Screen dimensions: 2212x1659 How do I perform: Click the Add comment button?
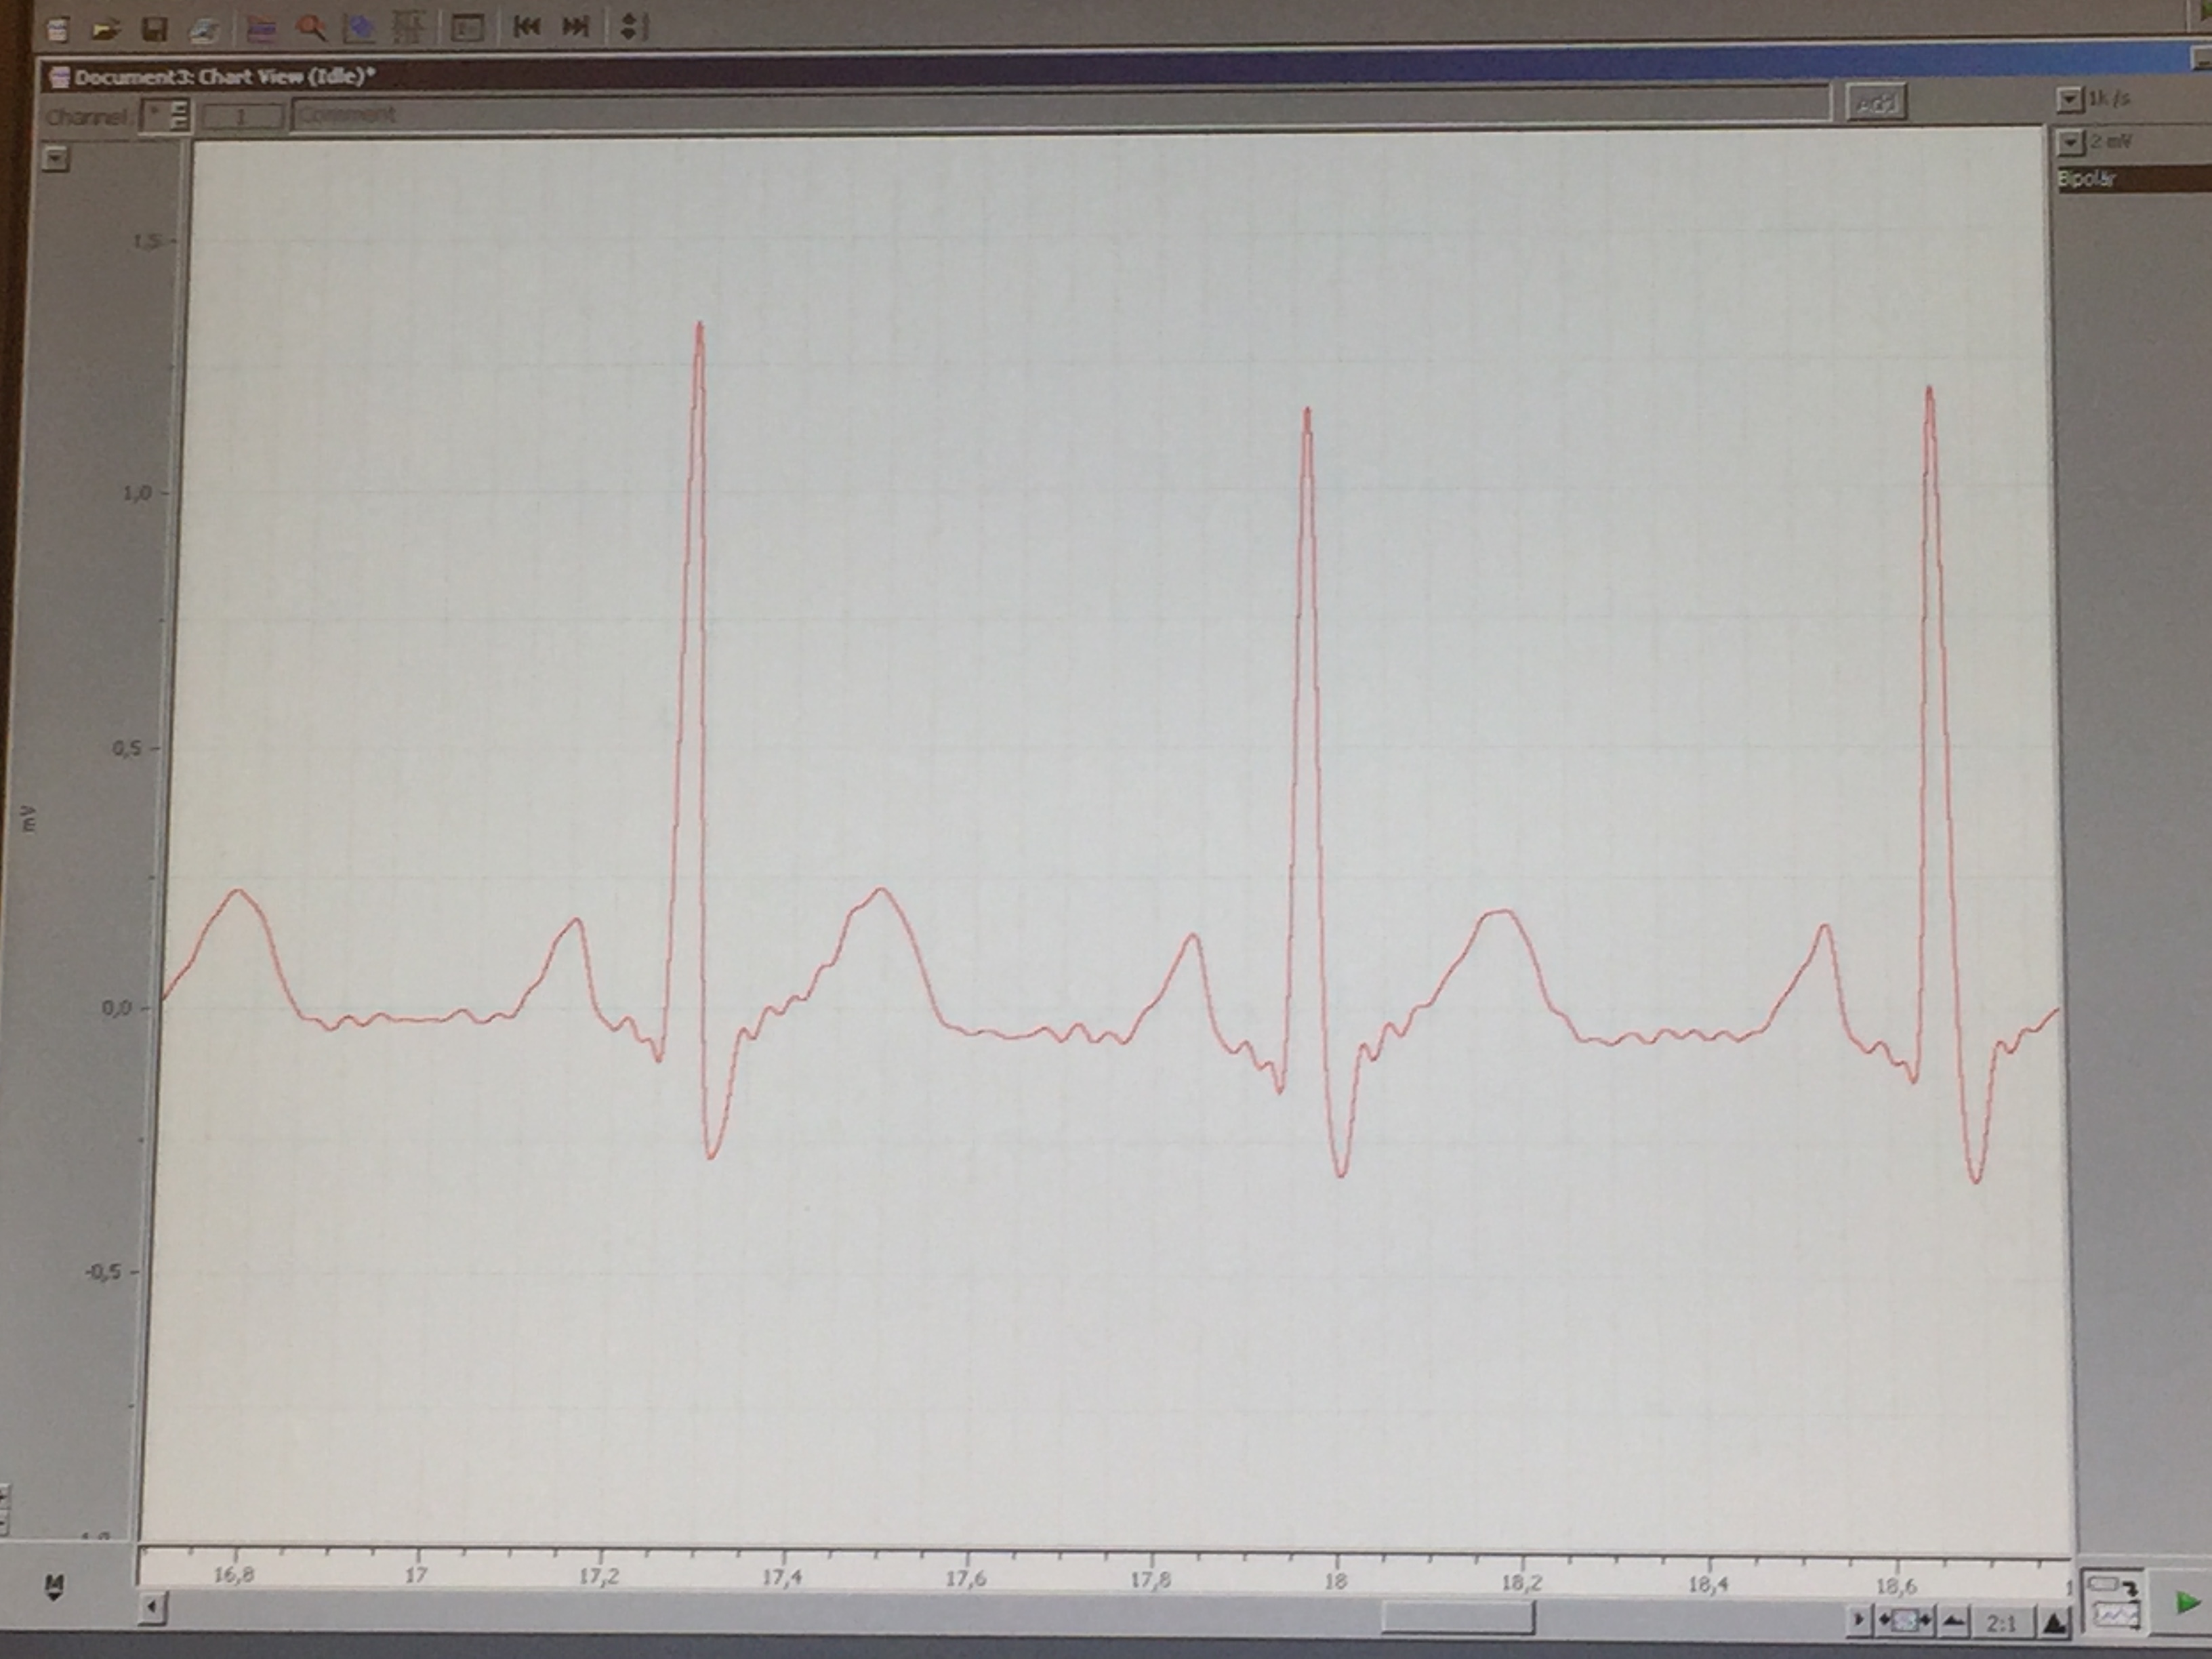[1875, 103]
